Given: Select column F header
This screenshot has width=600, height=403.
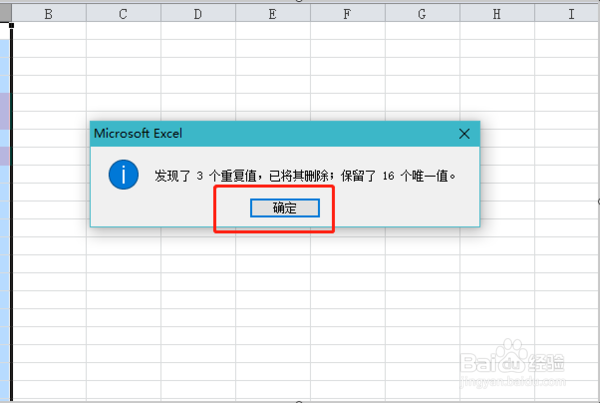Looking at the screenshot, I should [347, 14].
